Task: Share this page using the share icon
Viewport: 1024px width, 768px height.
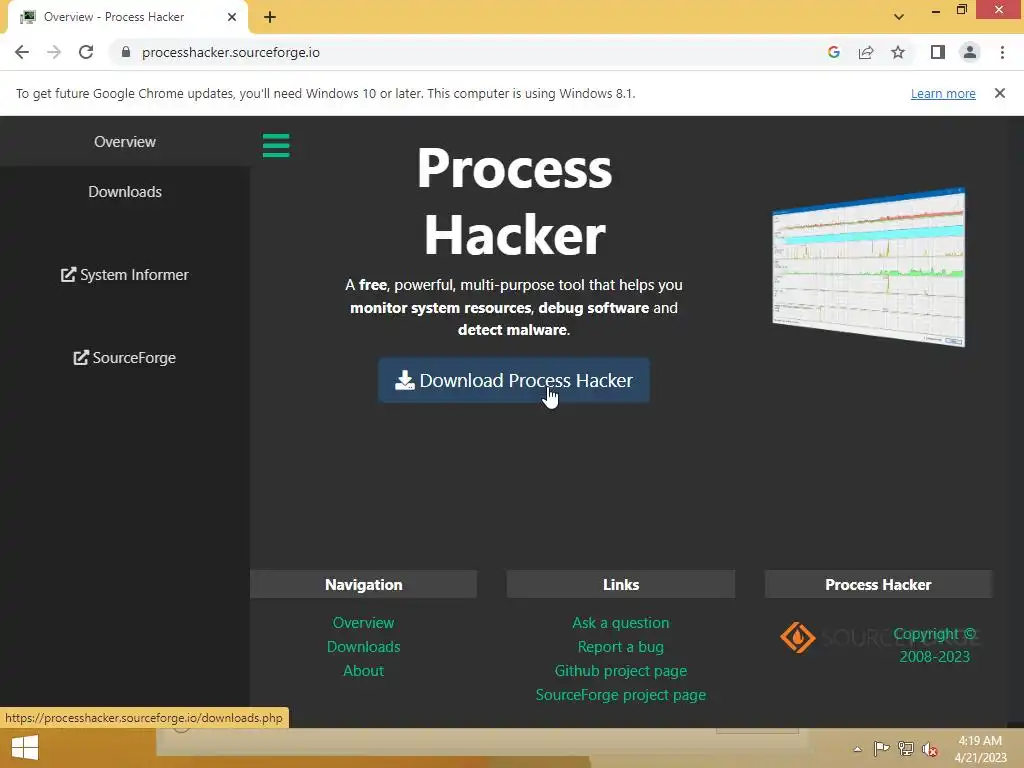Action: pos(866,52)
